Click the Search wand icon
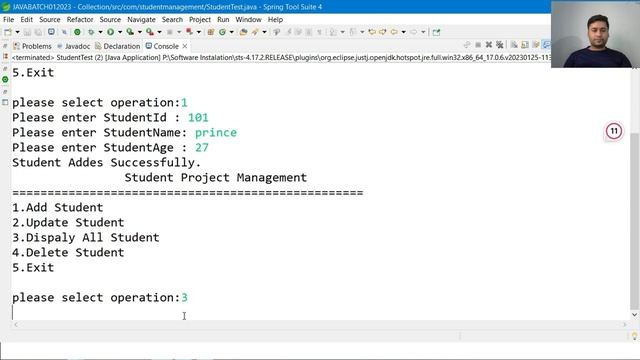Screen dimensions: 640x360 coord(255,32)
